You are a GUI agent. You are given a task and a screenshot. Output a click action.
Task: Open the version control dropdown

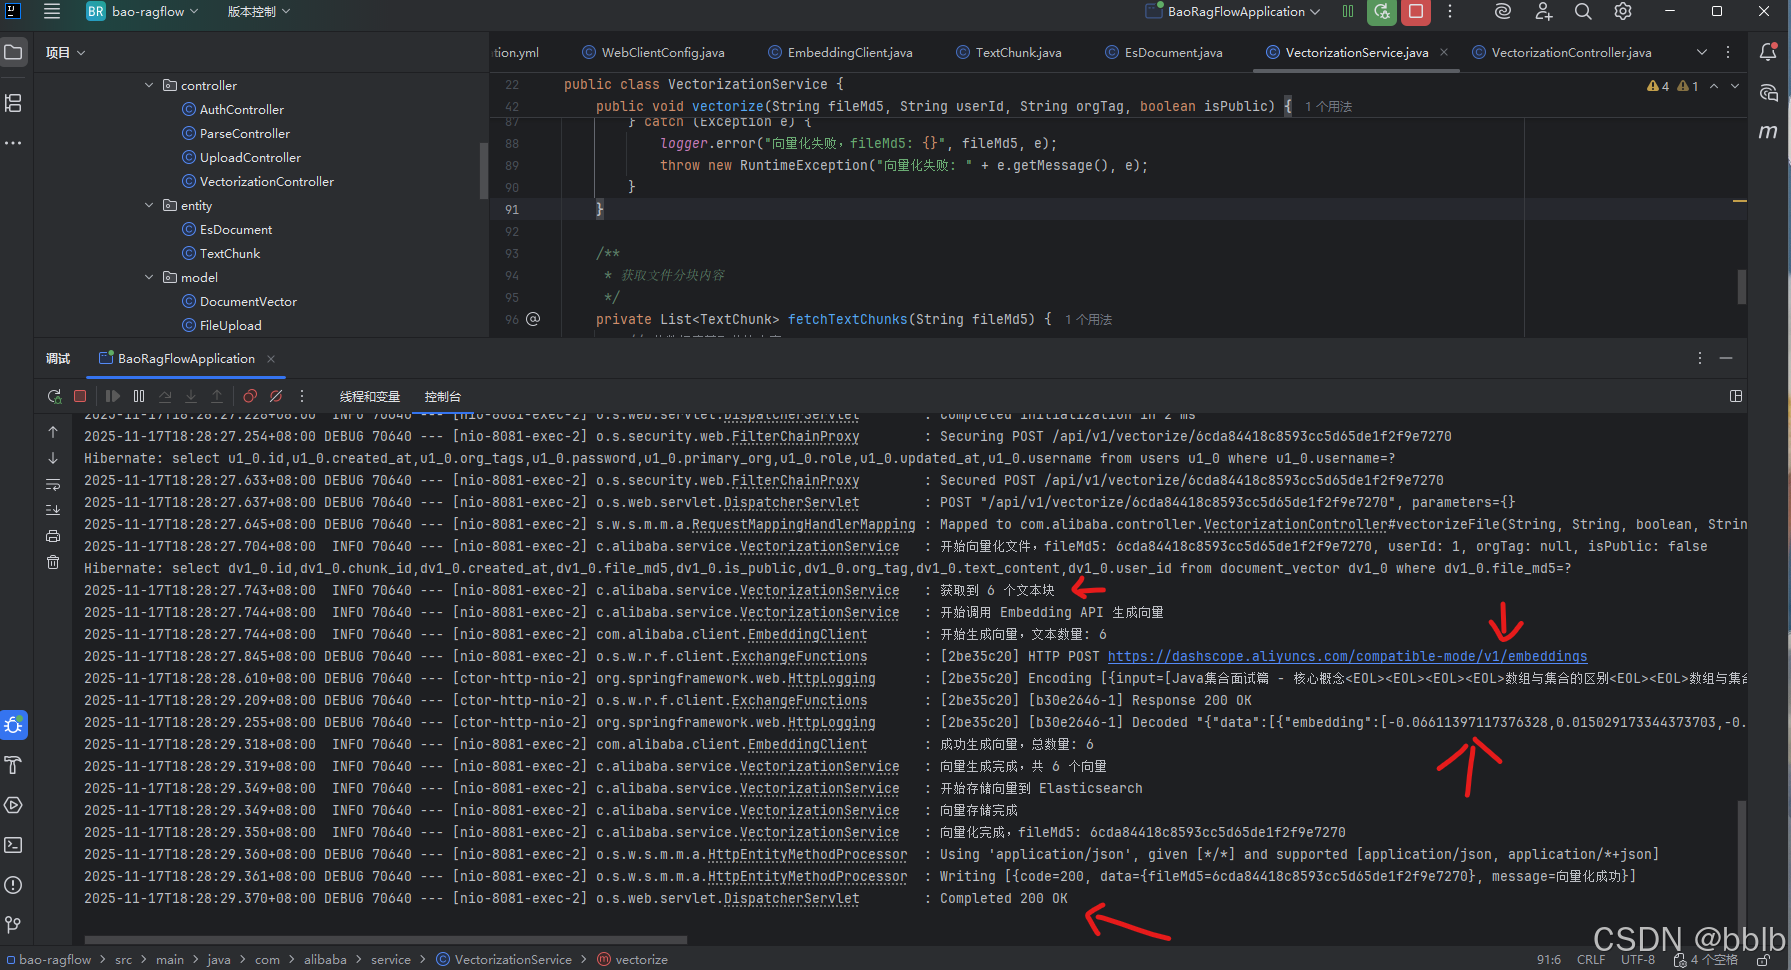point(259,12)
